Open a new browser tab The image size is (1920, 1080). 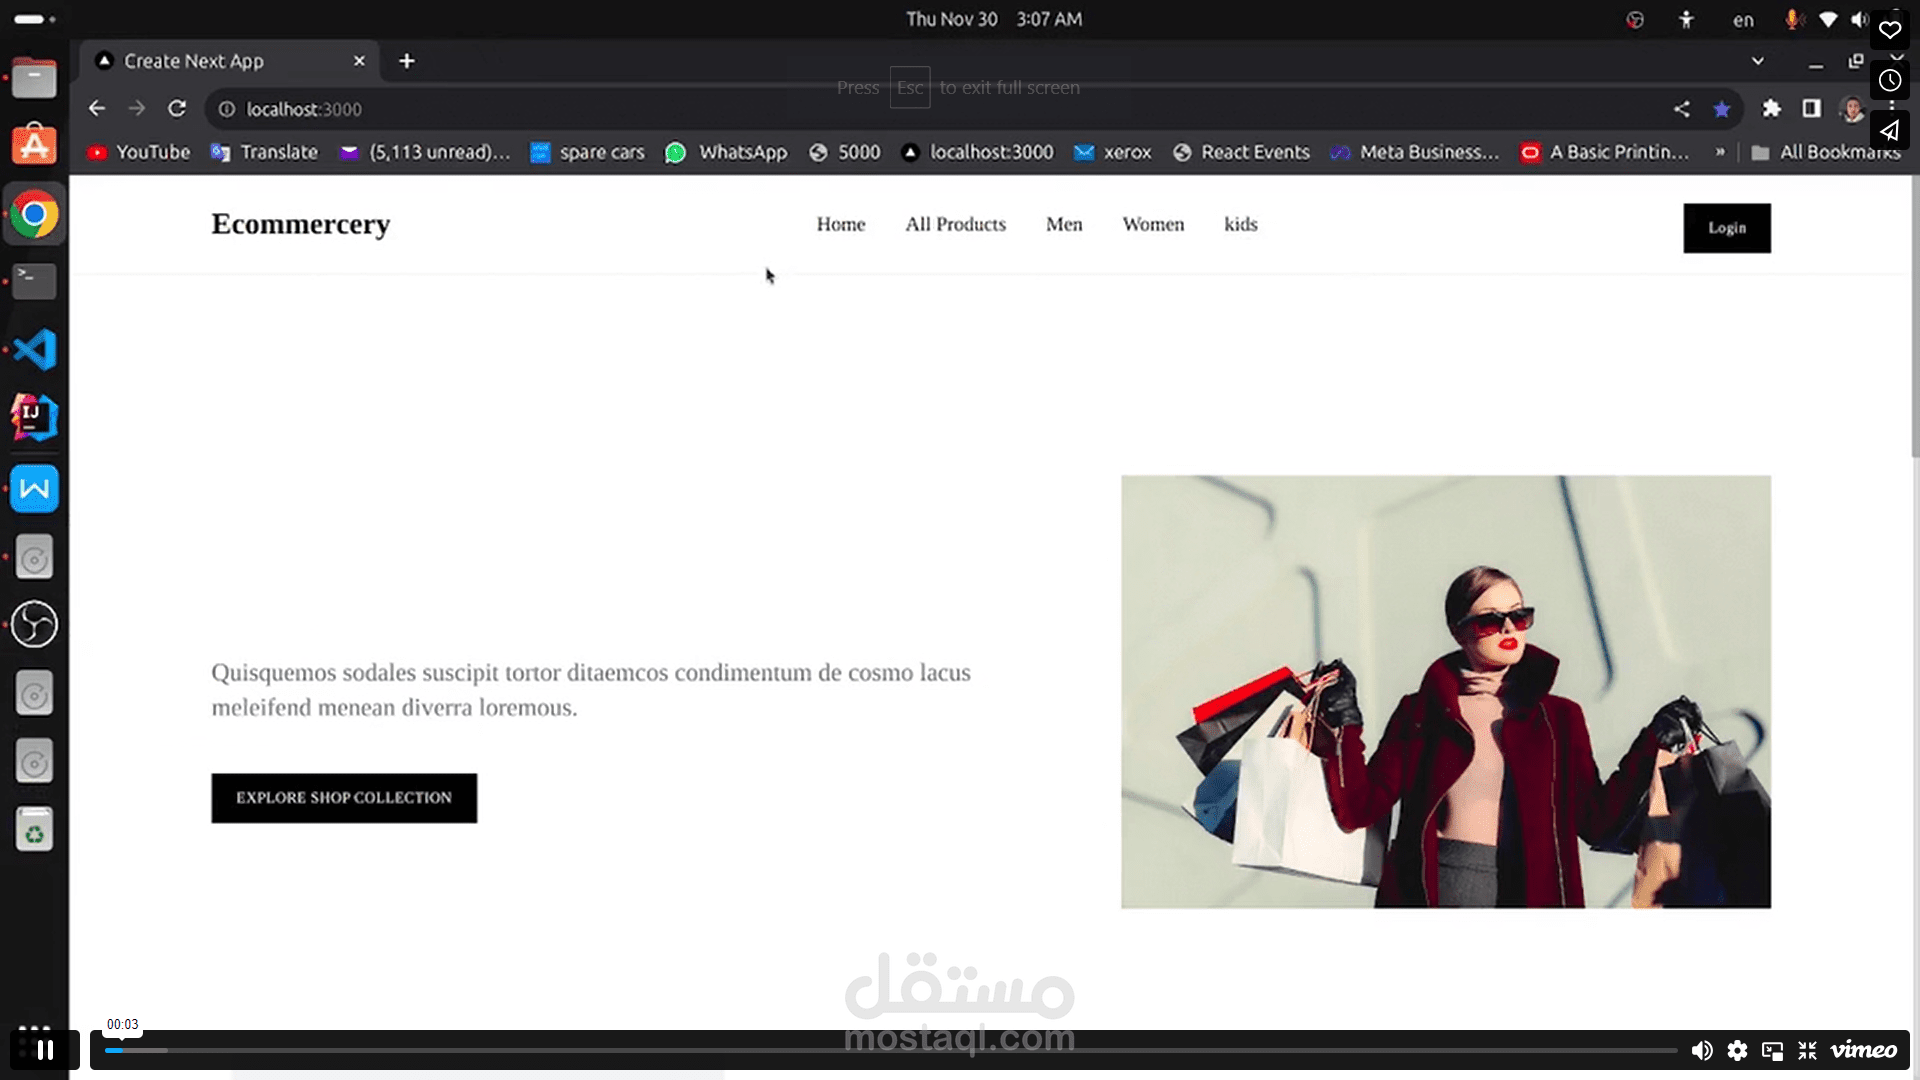pos(407,61)
